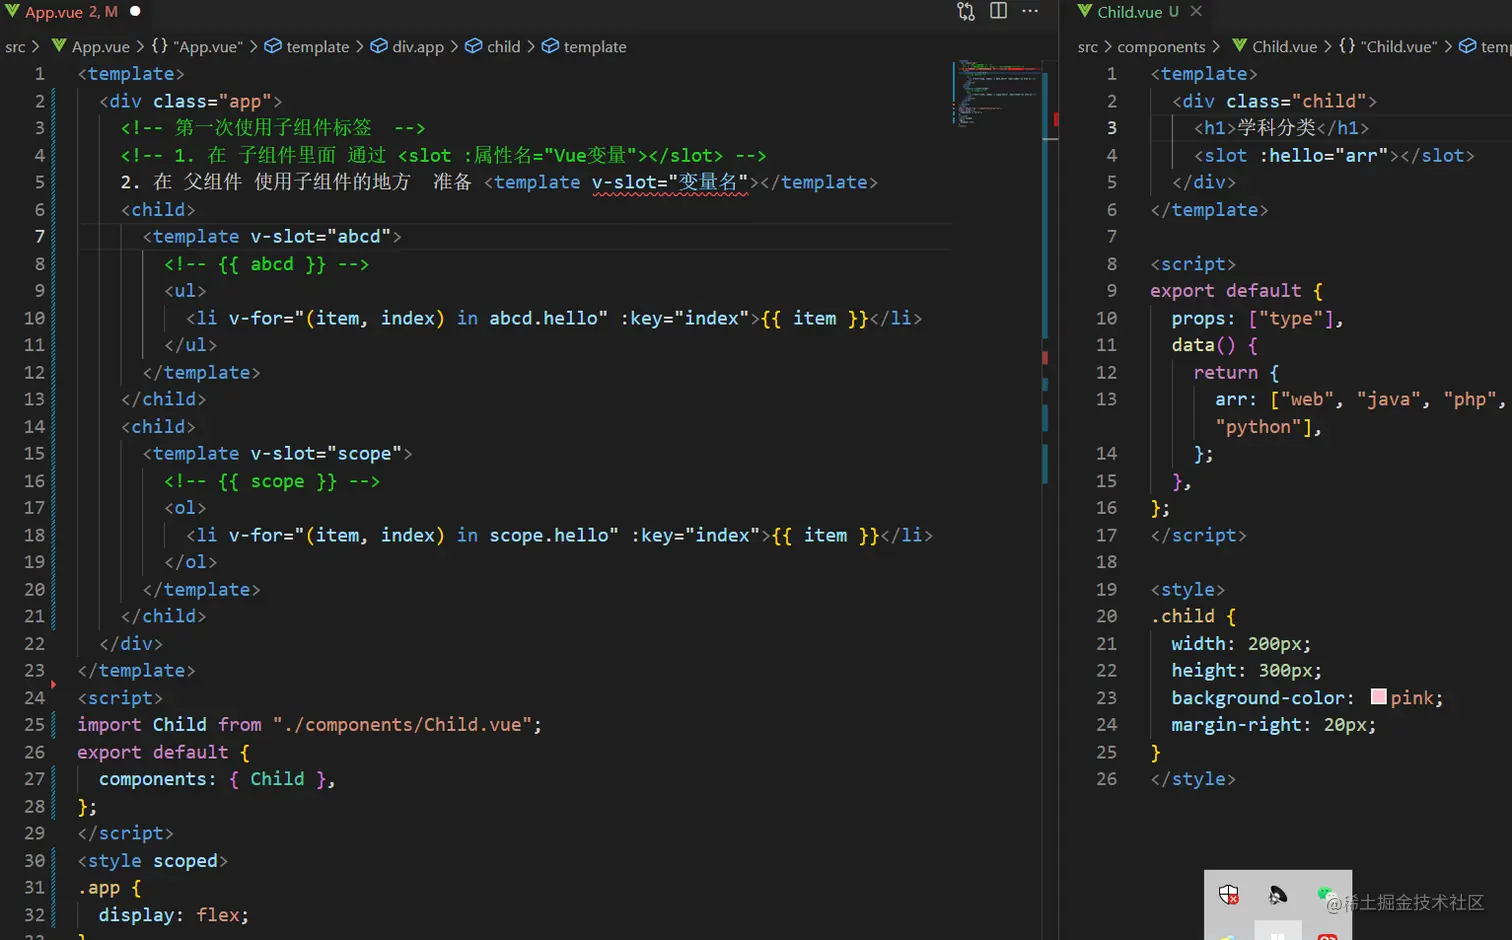The height and width of the screenshot is (940, 1512).
Task: Click the :hello="arr" slot binding
Action: coord(1324,155)
